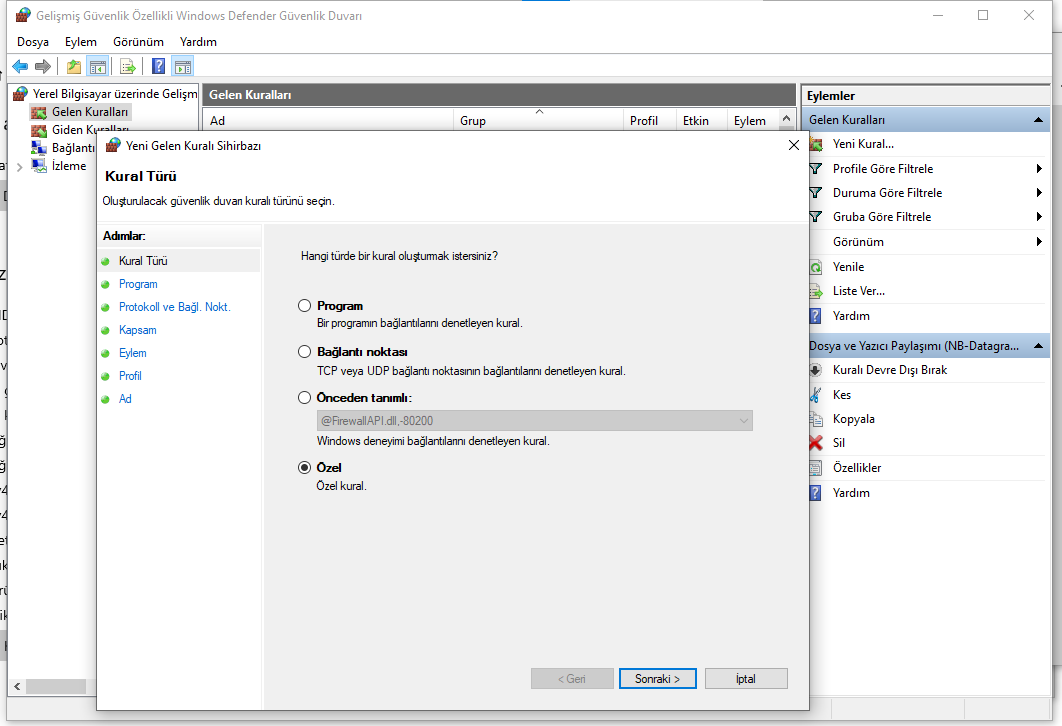Image resolution: width=1062 pixels, height=726 pixels.
Task: Click Kuralı Devre Dışı Bırak action
Action: pos(889,370)
